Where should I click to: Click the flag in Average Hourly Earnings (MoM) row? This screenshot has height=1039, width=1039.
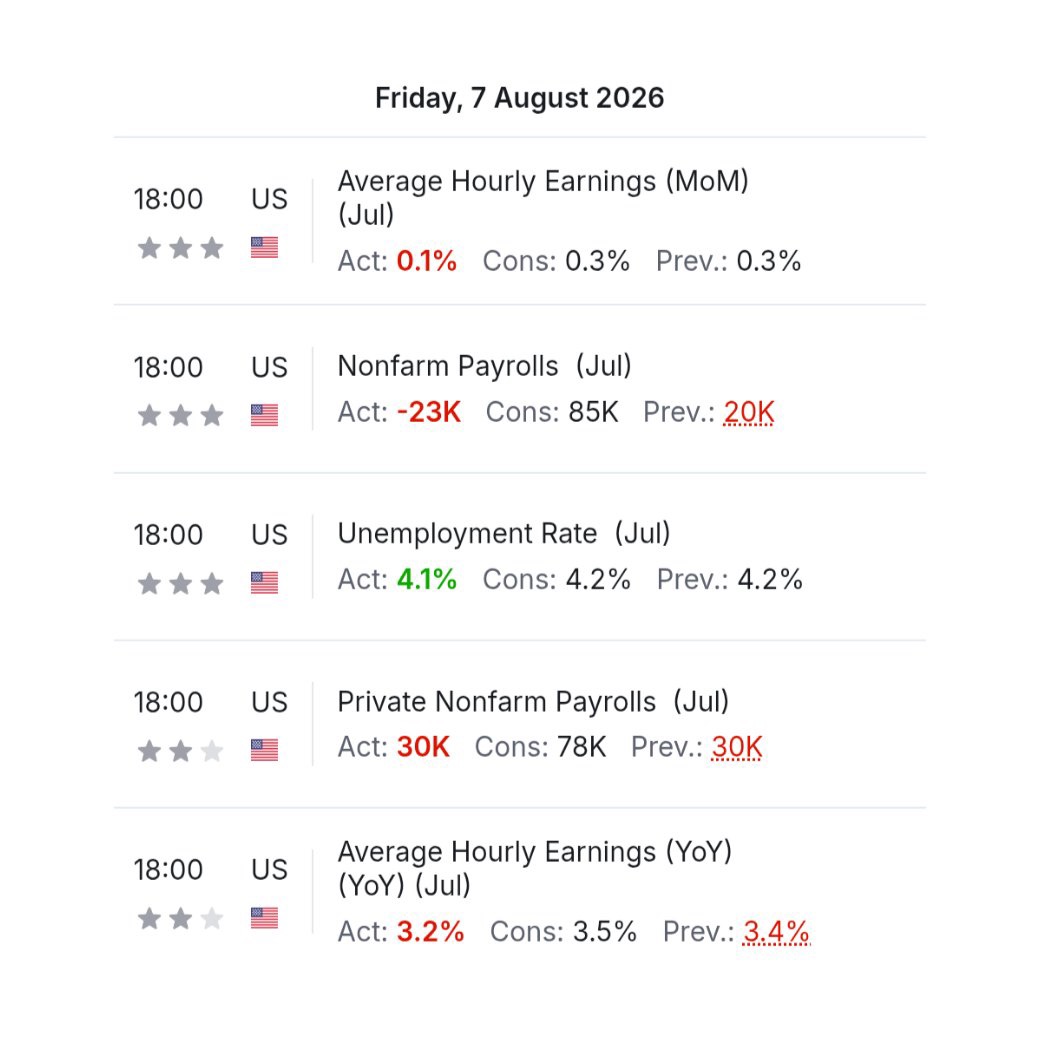point(264,248)
